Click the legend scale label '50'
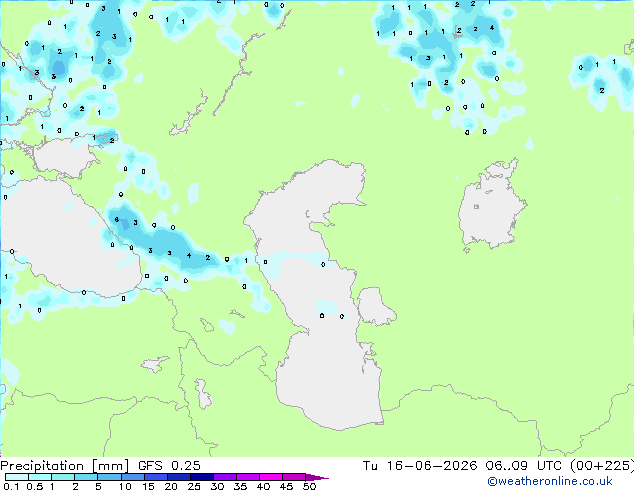This screenshot has height=490, width=634. click(x=310, y=486)
